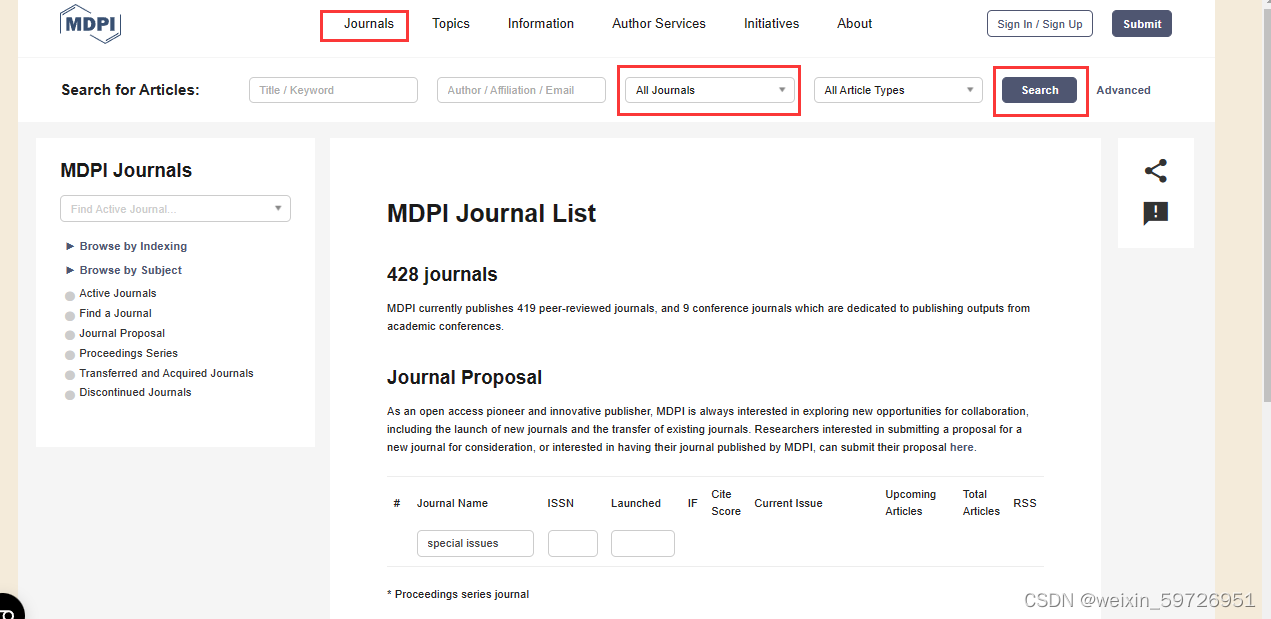Share this page via share icon
1271x619 pixels.
1155,171
